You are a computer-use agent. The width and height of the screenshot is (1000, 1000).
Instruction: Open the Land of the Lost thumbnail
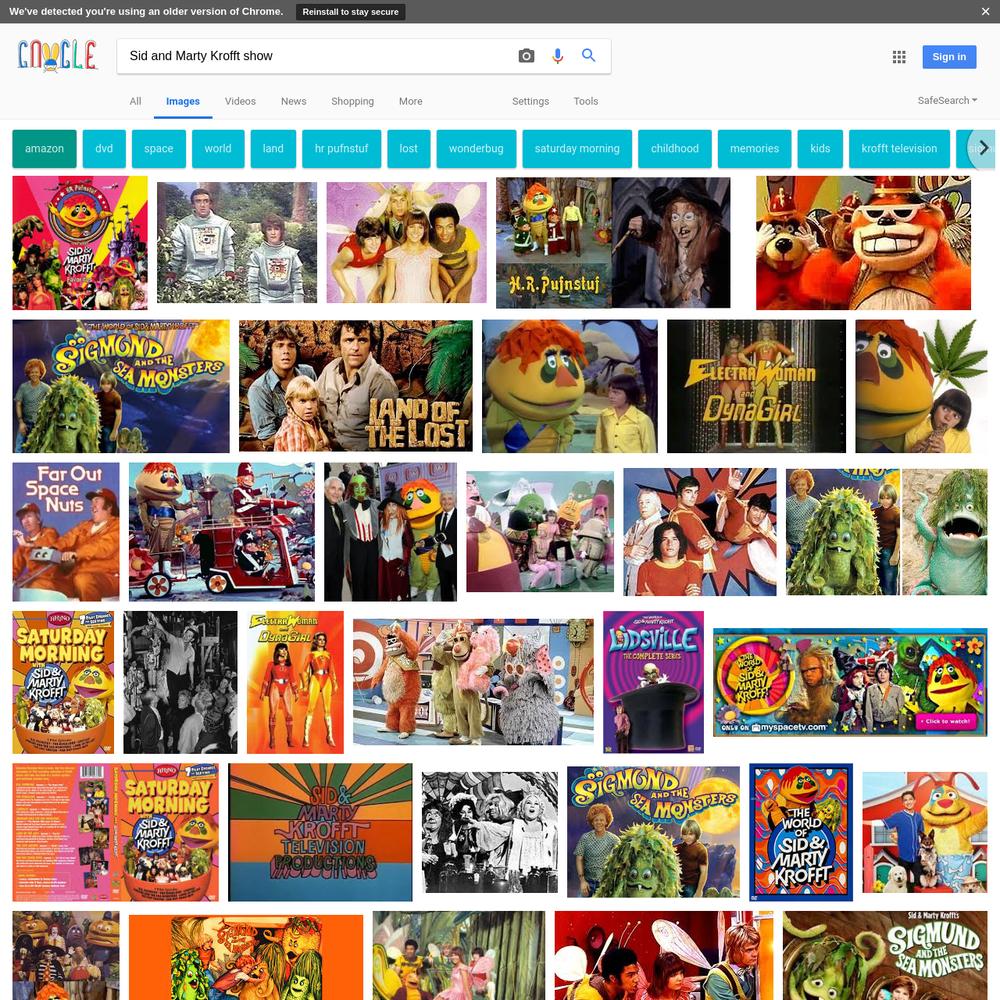[356, 386]
